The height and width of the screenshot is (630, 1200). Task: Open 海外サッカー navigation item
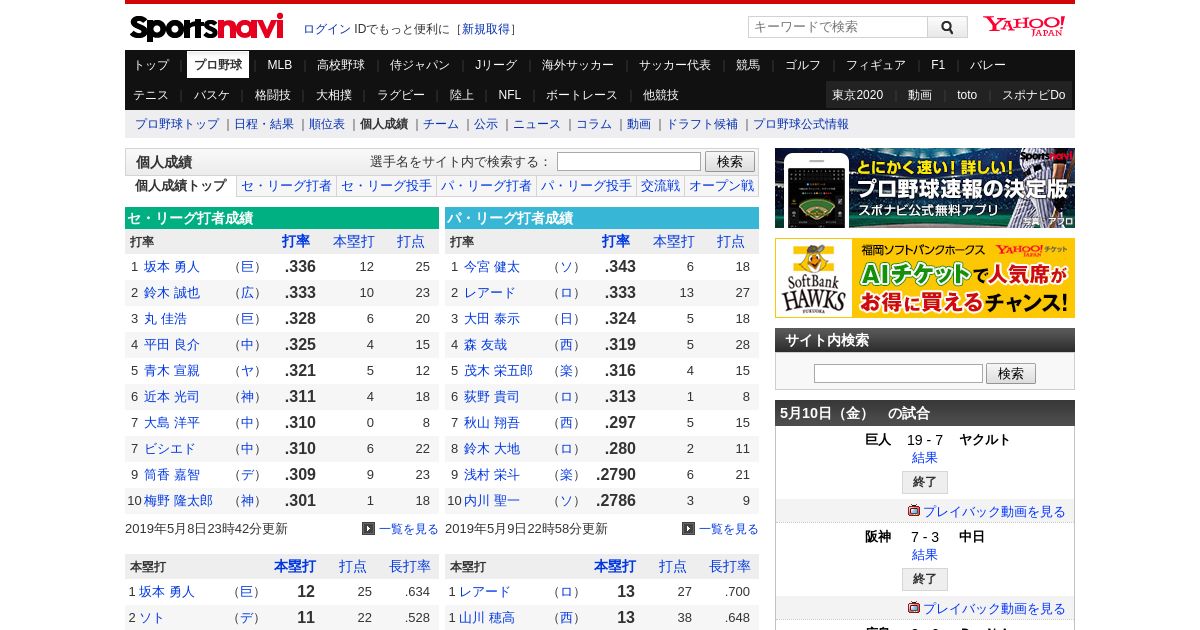pos(578,65)
